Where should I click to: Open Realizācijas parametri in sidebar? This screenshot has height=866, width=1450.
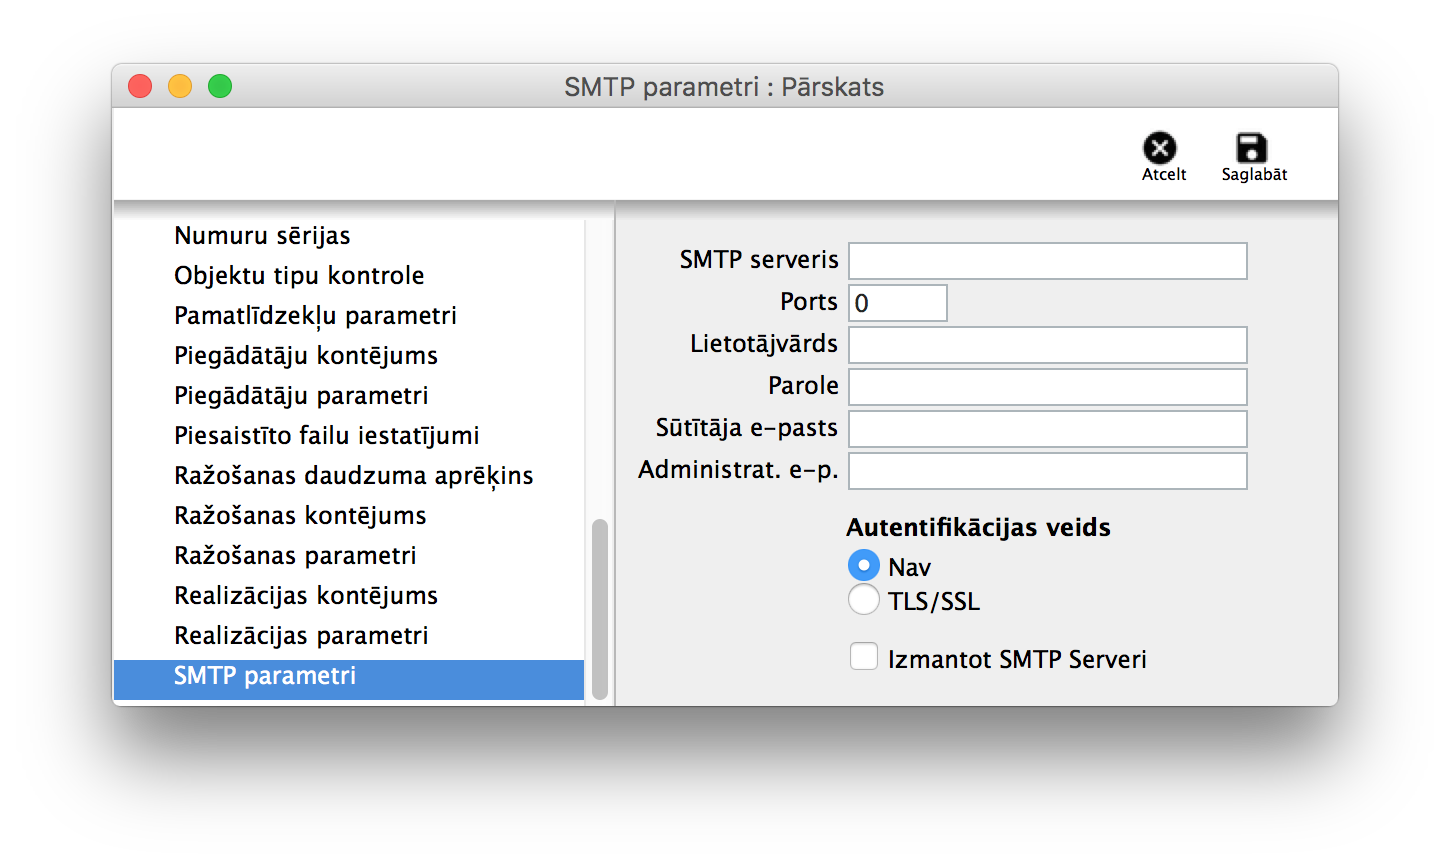(301, 636)
